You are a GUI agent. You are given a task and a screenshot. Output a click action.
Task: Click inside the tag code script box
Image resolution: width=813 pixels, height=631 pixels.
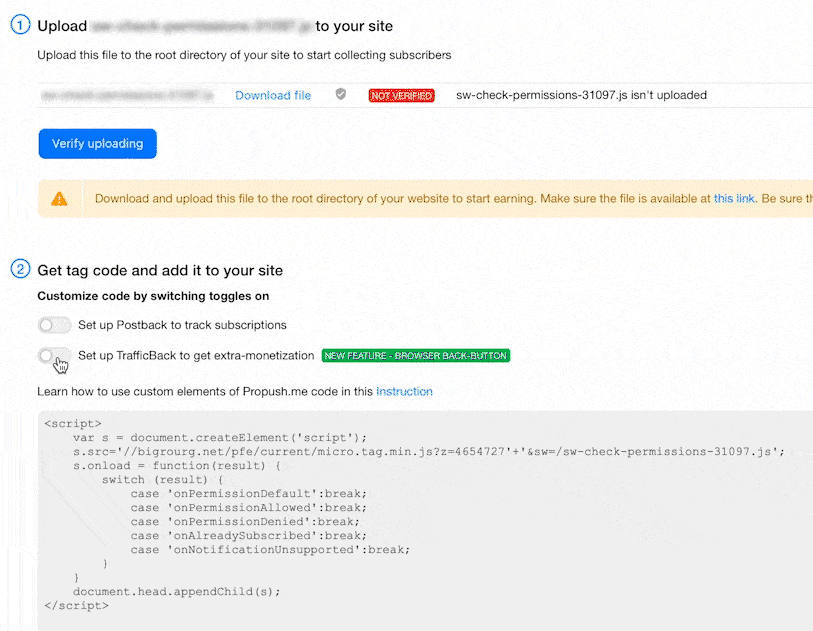point(425,521)
